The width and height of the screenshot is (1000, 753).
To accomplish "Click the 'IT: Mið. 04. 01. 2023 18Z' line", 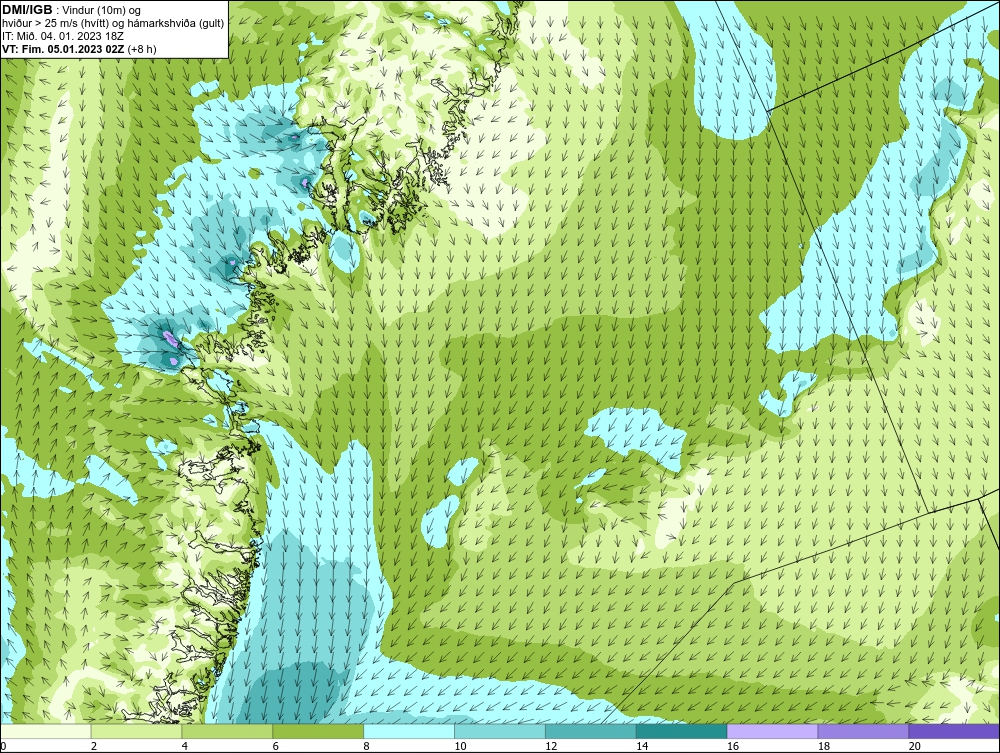I will (62, 36).
